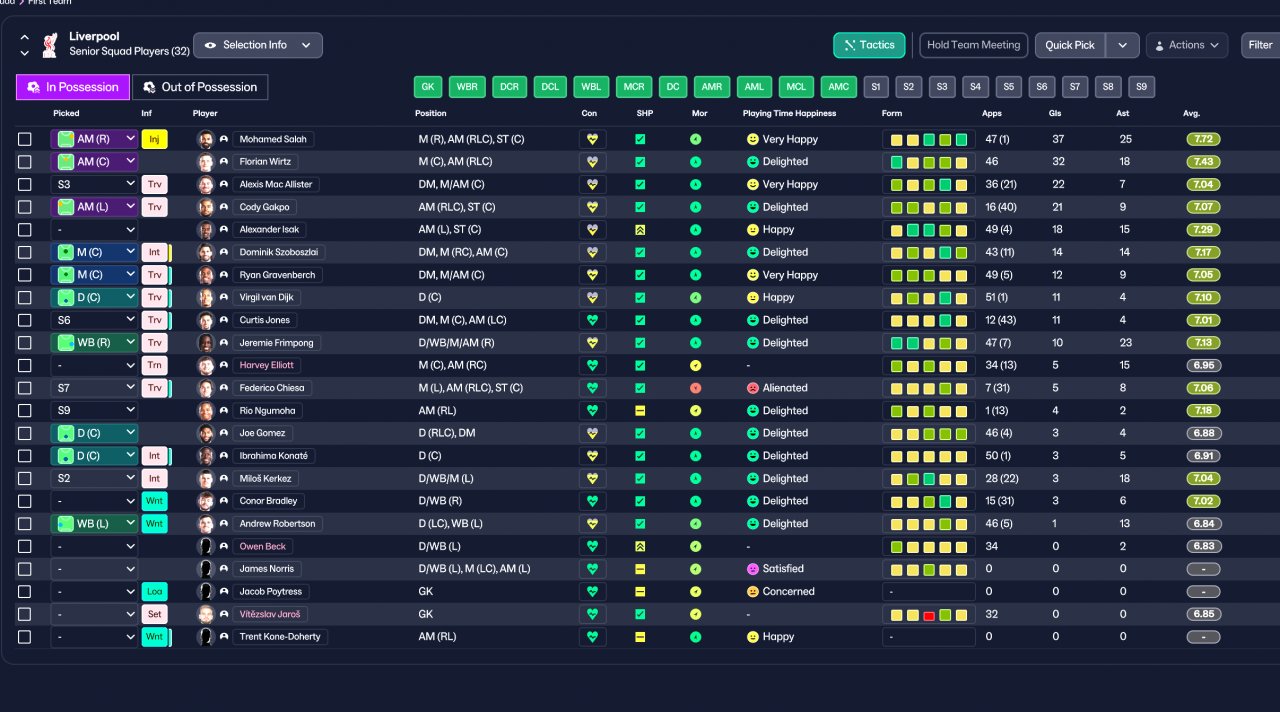
Task: Click Virgil van Dijk's player portrait
Action: pyautogui.click(x=206, y=298)
